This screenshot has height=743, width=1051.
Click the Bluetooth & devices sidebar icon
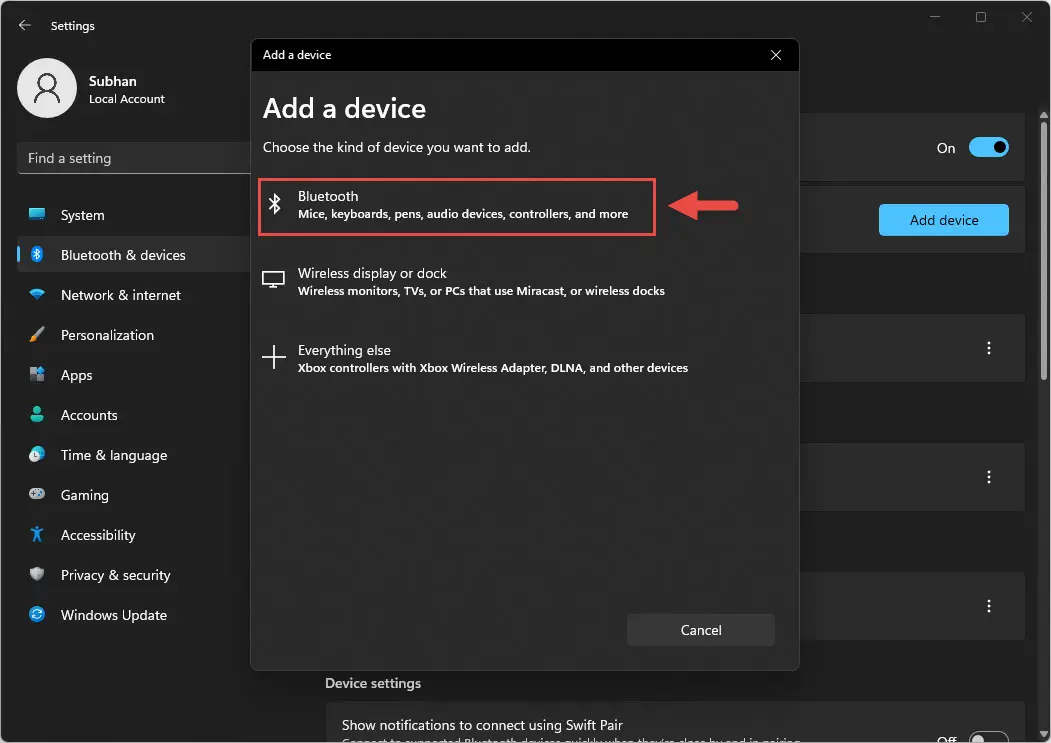point(37,255)
